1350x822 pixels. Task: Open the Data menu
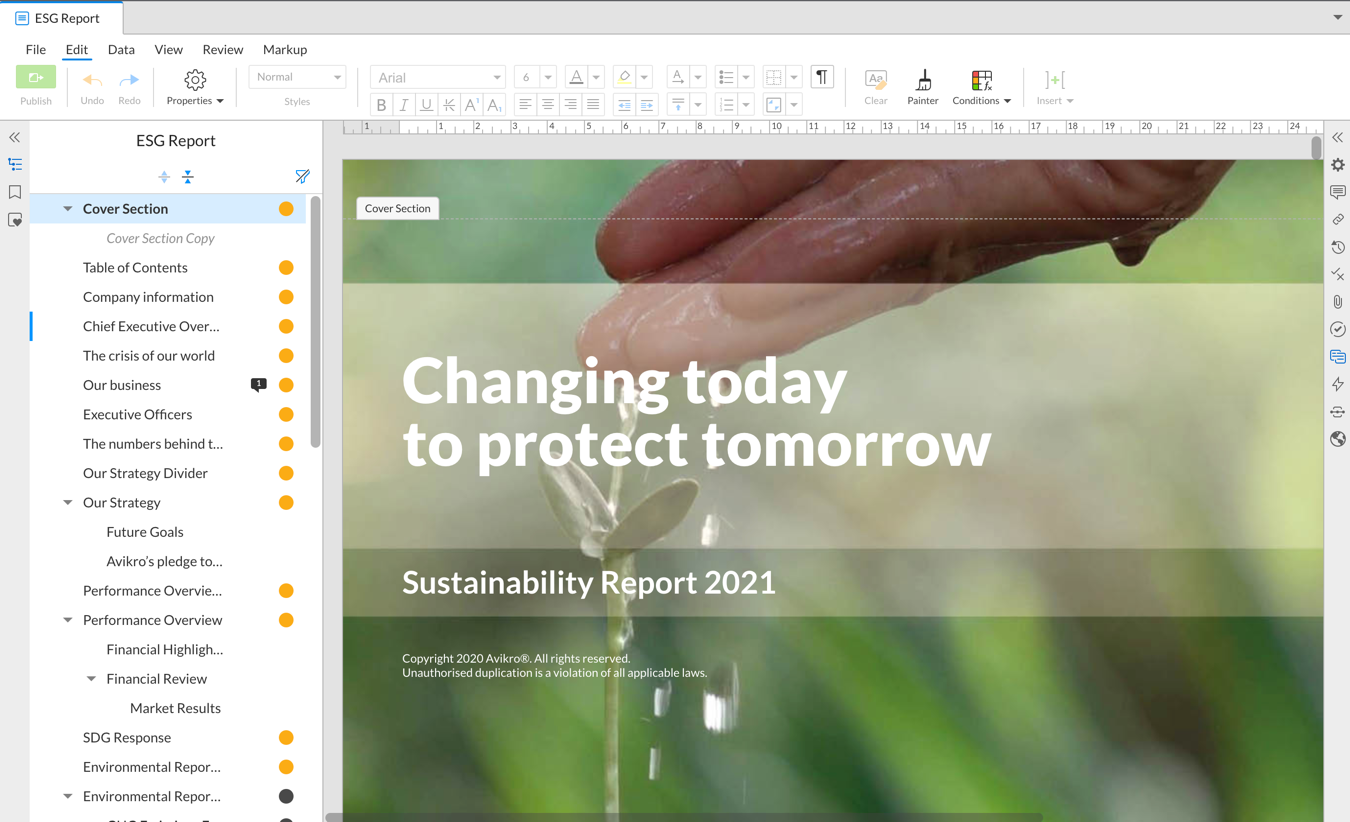(121, 49)
